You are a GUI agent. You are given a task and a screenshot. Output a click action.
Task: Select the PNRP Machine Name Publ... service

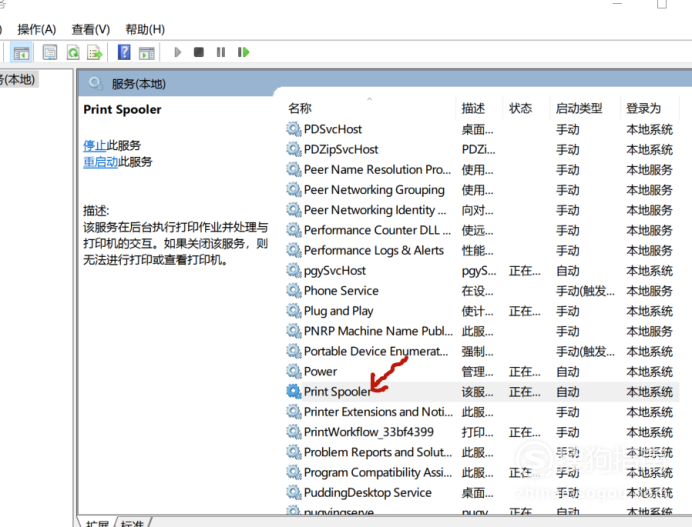click(x=378, y=331)
